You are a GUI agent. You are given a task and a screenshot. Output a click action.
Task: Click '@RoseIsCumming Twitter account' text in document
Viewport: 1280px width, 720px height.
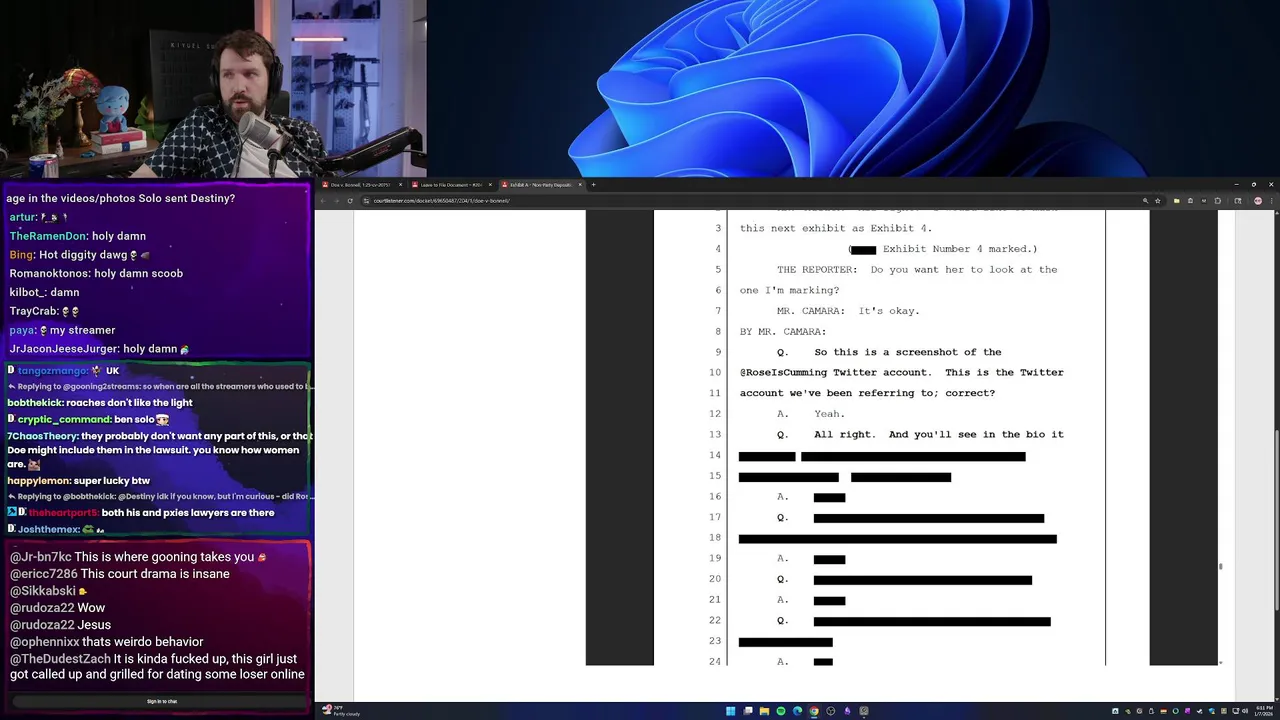838,372
